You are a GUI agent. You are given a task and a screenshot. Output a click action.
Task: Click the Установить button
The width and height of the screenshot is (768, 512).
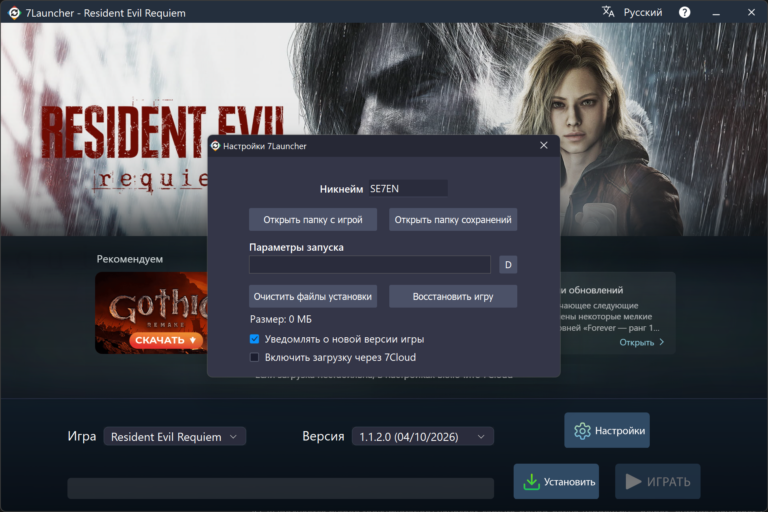coord(556,482)
